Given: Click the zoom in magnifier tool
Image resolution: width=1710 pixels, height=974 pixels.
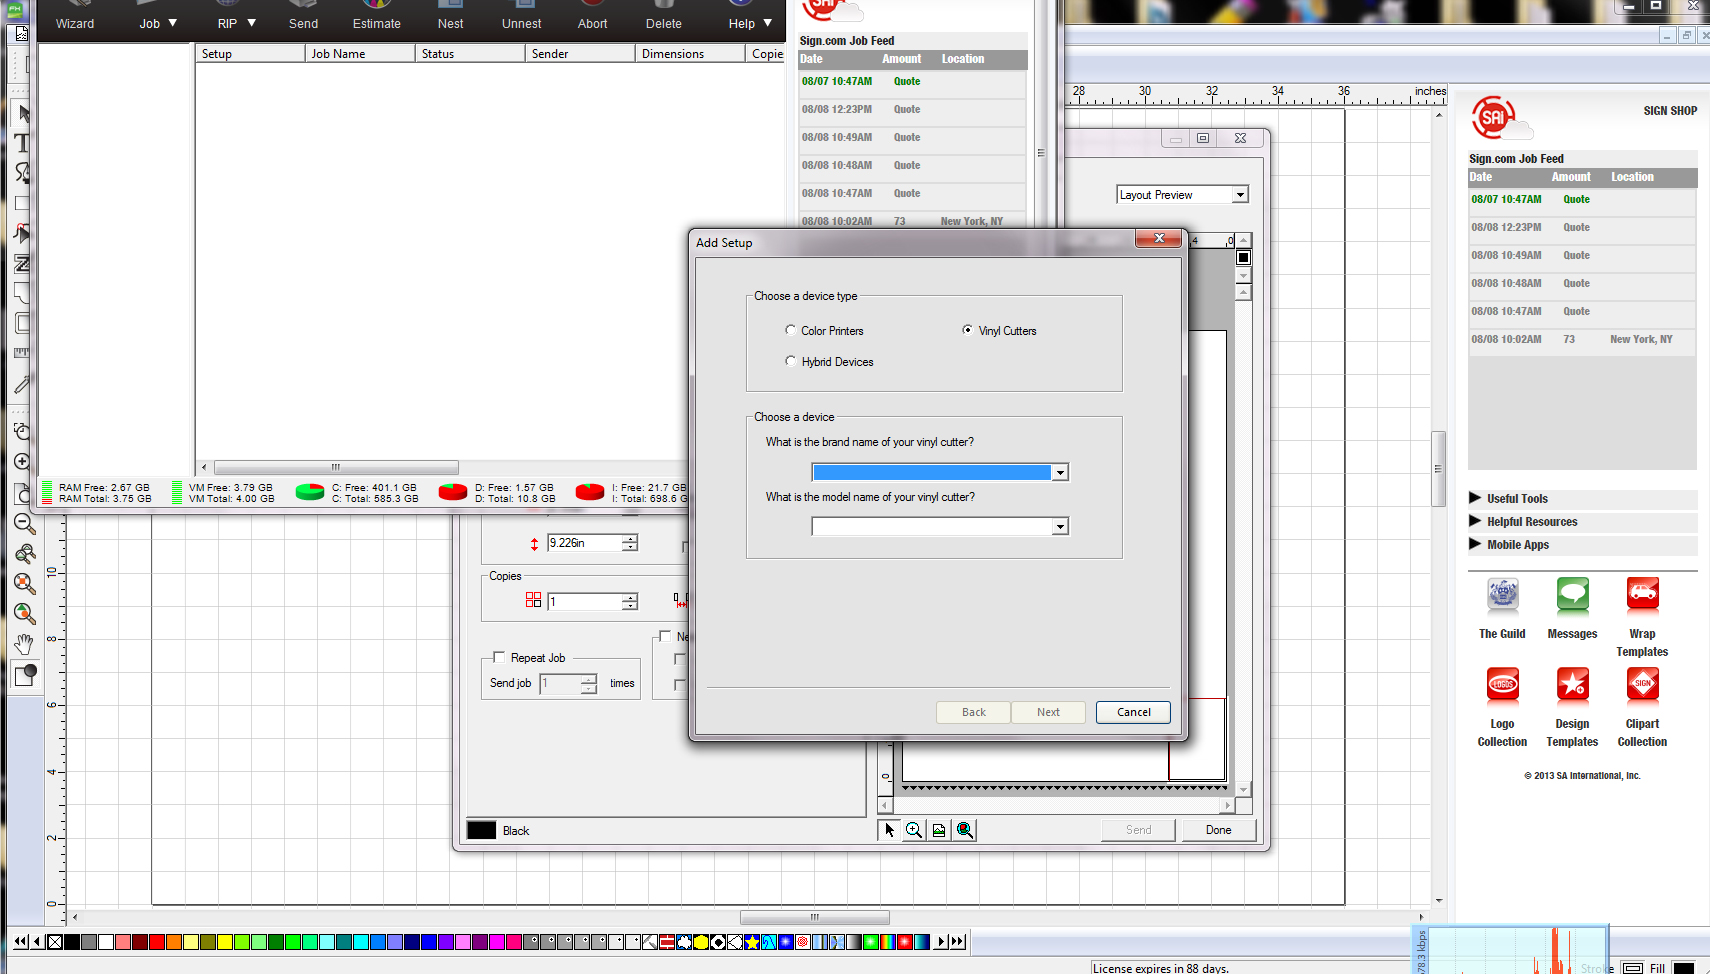Looking at the screenshot, I should coord(22,461).
